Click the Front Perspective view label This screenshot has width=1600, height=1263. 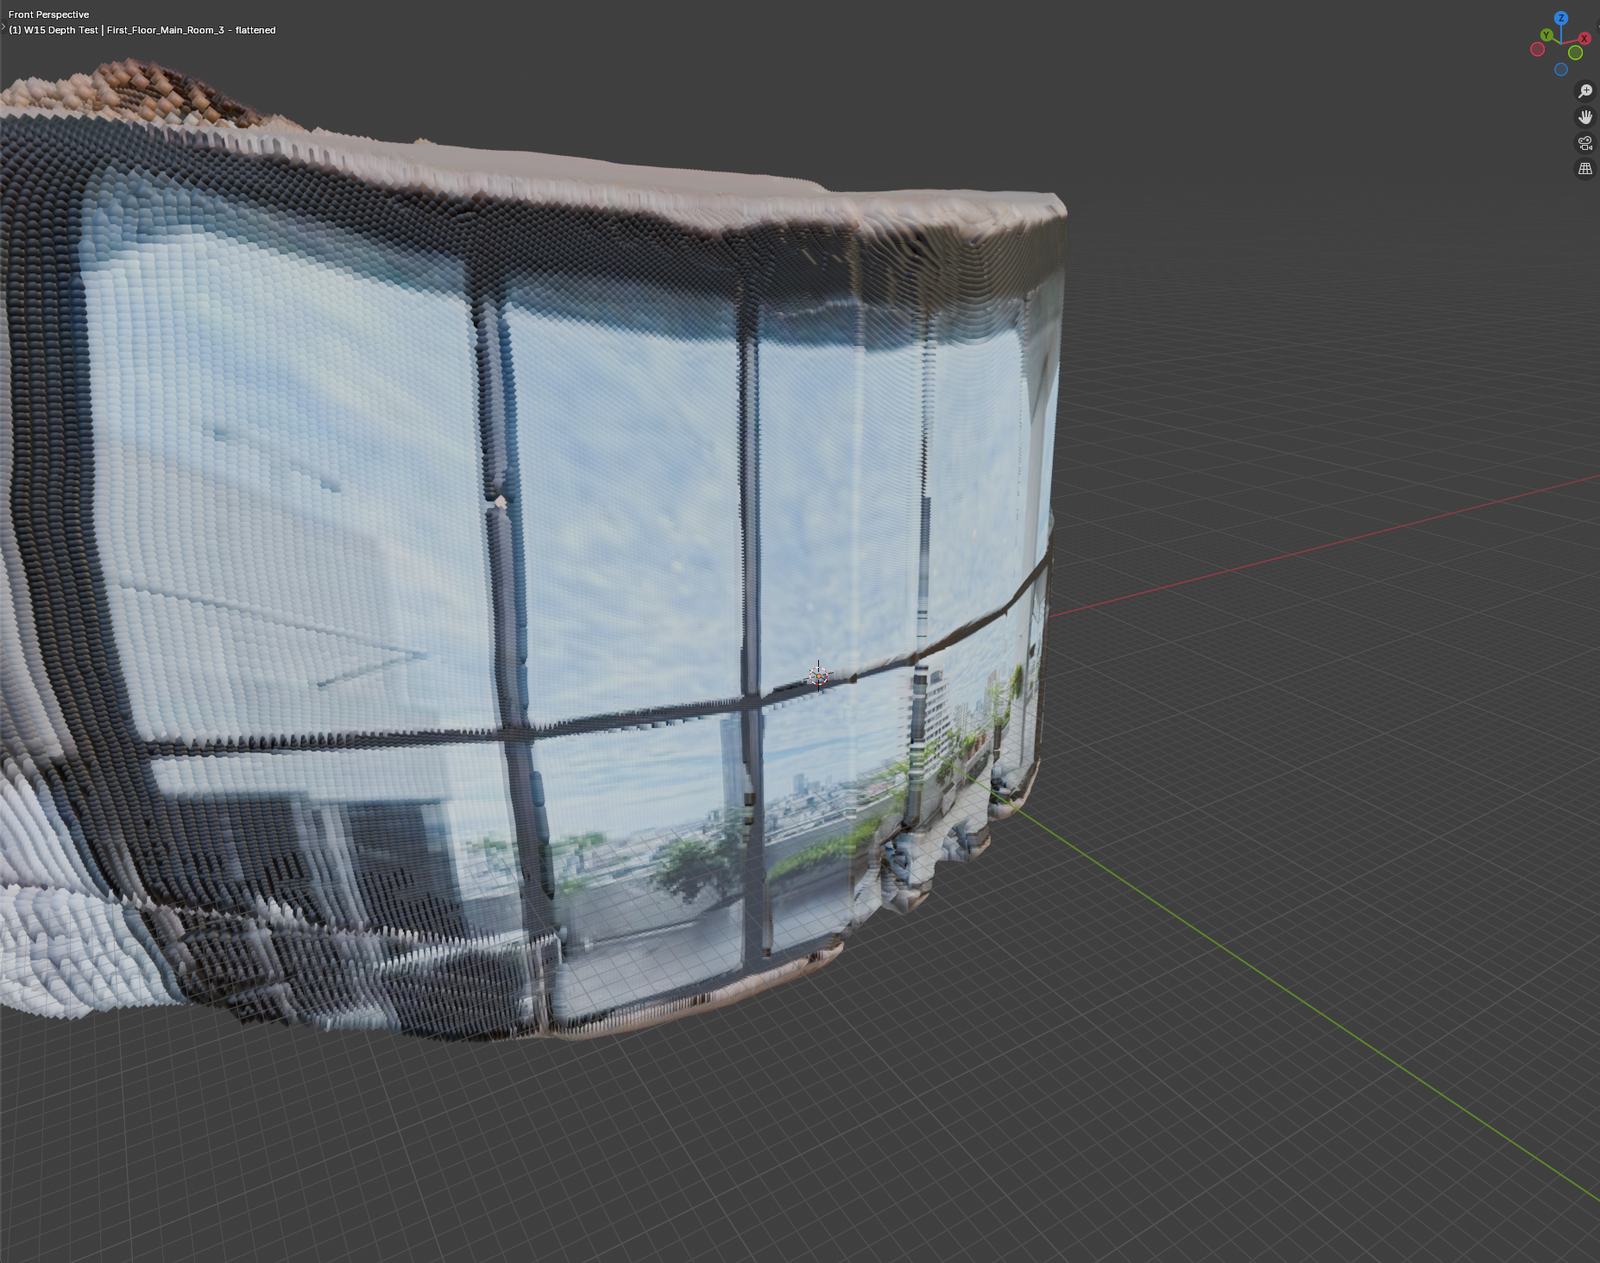tap(48, 15)
